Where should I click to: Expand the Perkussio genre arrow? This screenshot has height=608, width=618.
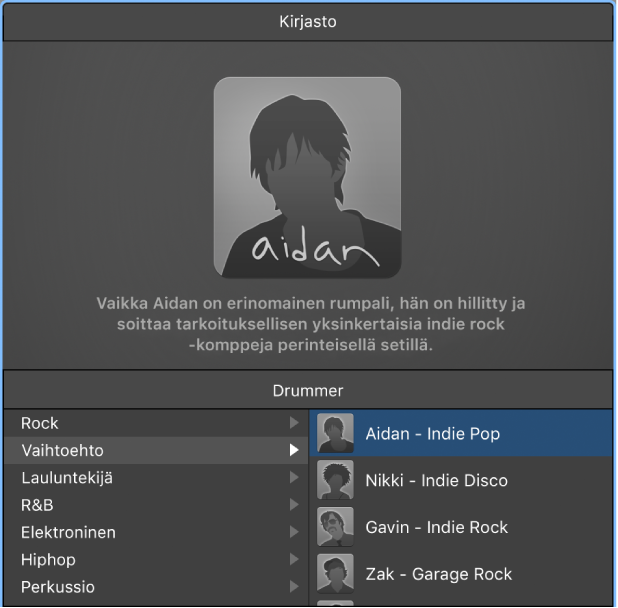tap(294, 587)
